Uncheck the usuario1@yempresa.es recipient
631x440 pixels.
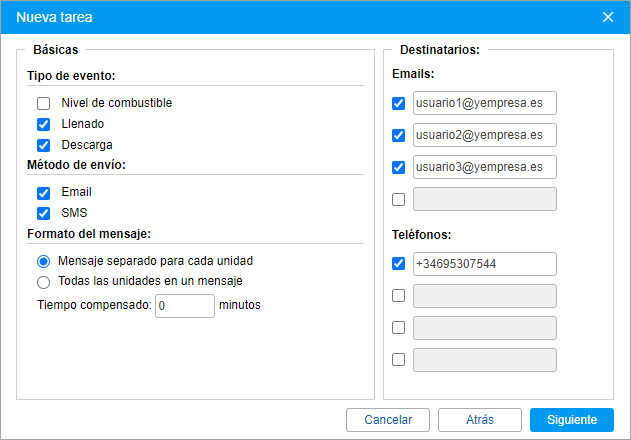point(398,103)
